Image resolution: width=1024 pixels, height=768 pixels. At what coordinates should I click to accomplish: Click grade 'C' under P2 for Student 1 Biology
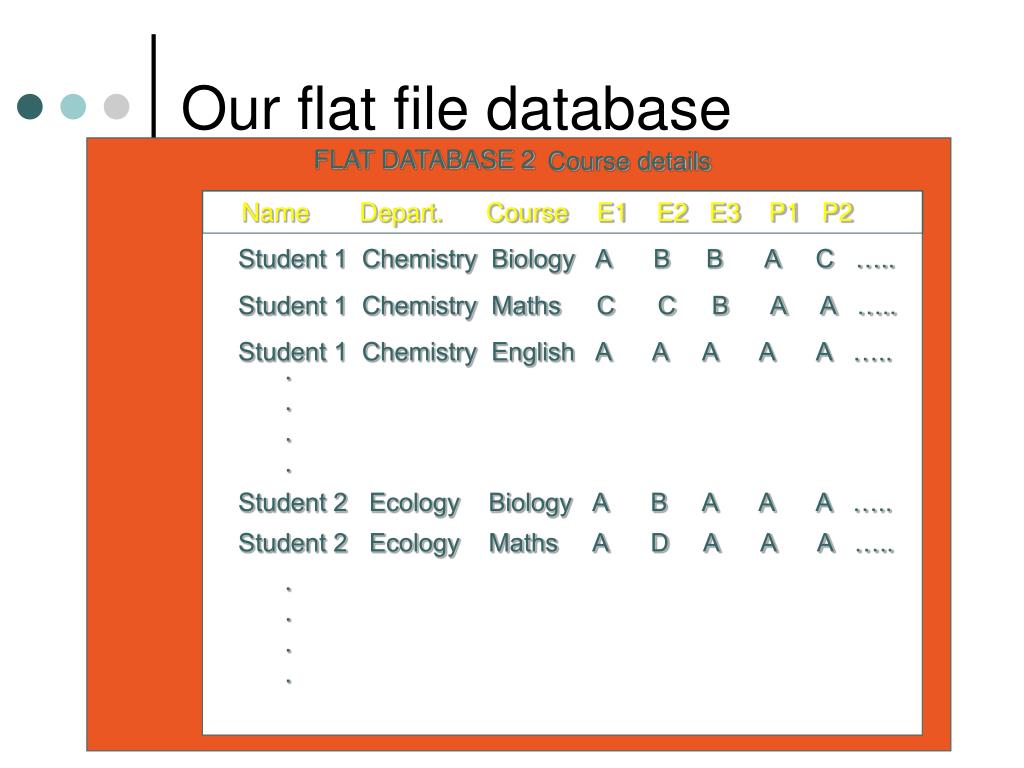825,259
